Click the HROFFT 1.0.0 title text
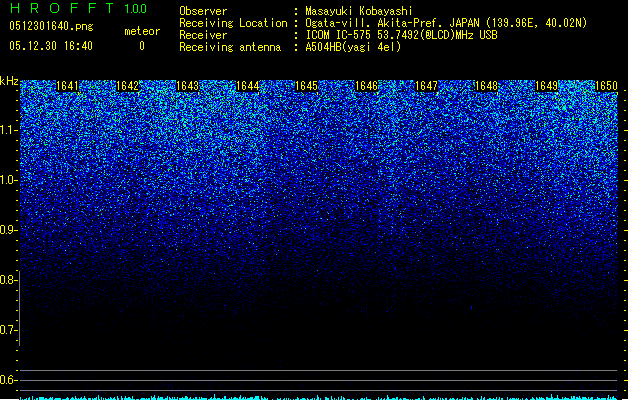 coord(79,8)
